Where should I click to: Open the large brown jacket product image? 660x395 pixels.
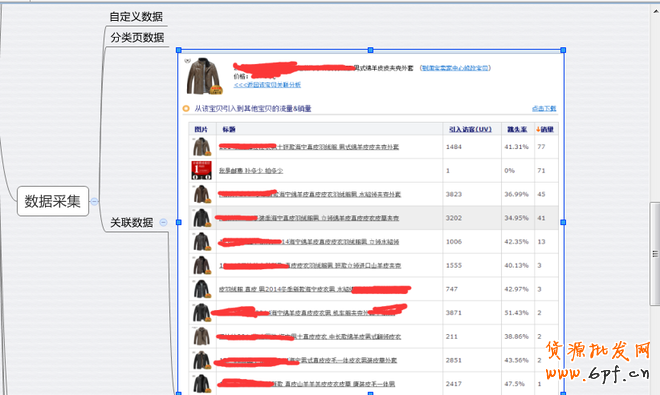(204, 76)
